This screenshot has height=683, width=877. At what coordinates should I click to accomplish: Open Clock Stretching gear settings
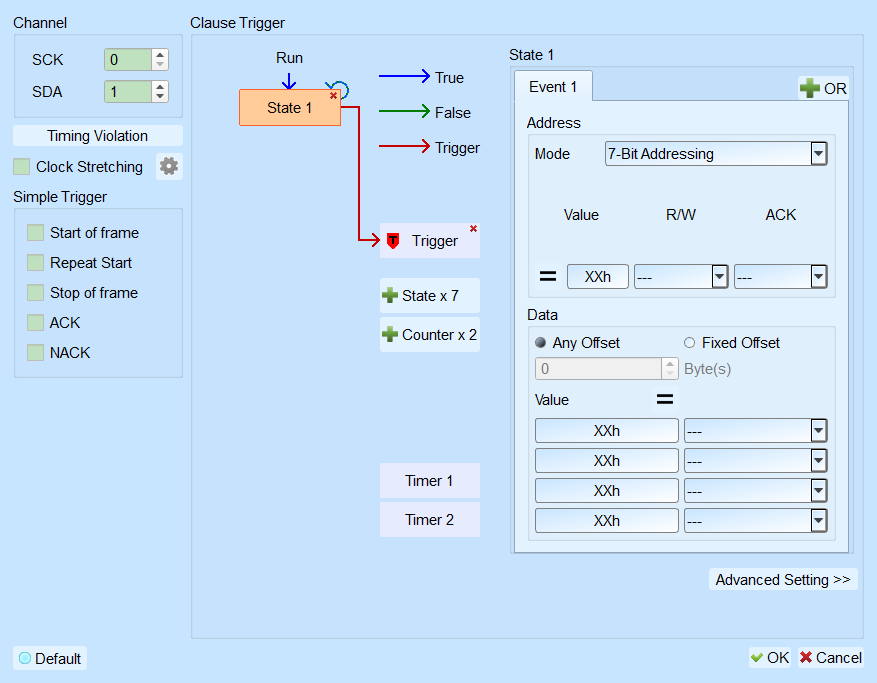169,166
